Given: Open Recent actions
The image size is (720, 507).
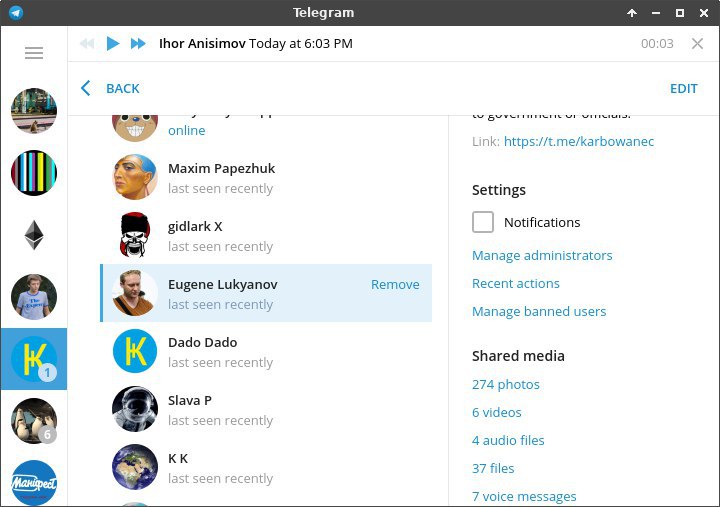Looking at the screenshot, I should [516, 283].
